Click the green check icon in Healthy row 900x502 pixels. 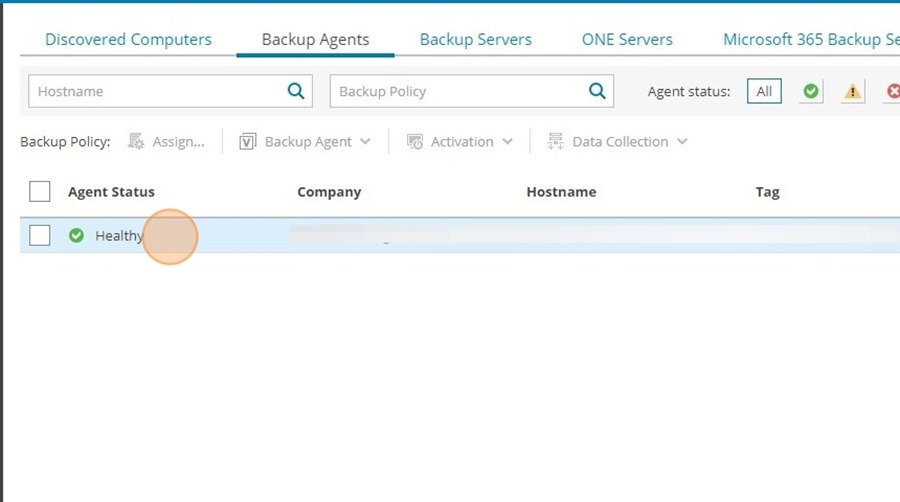(x=76, y=235)
